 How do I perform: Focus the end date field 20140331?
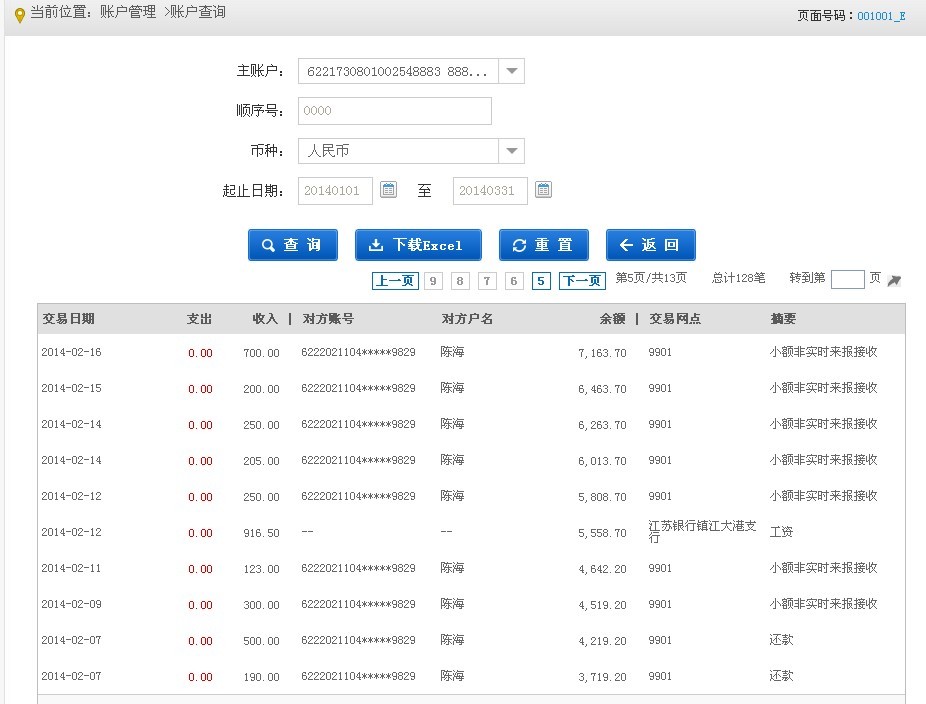(490, 191)
